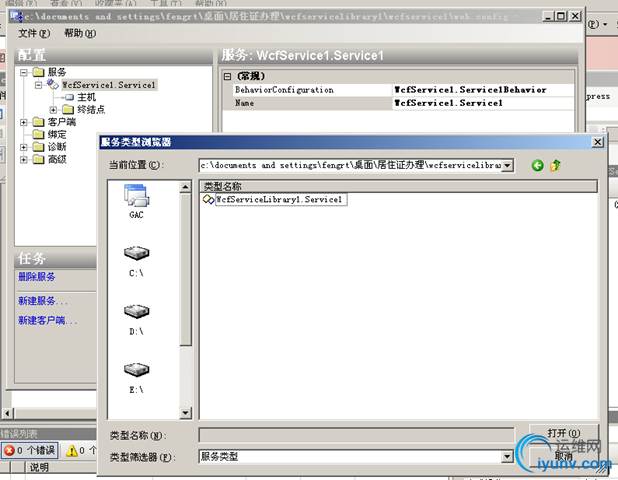The image size is (618, 480).
Task: Click the drive list scrollbar down arrow
Action: (x=185, y=413)
